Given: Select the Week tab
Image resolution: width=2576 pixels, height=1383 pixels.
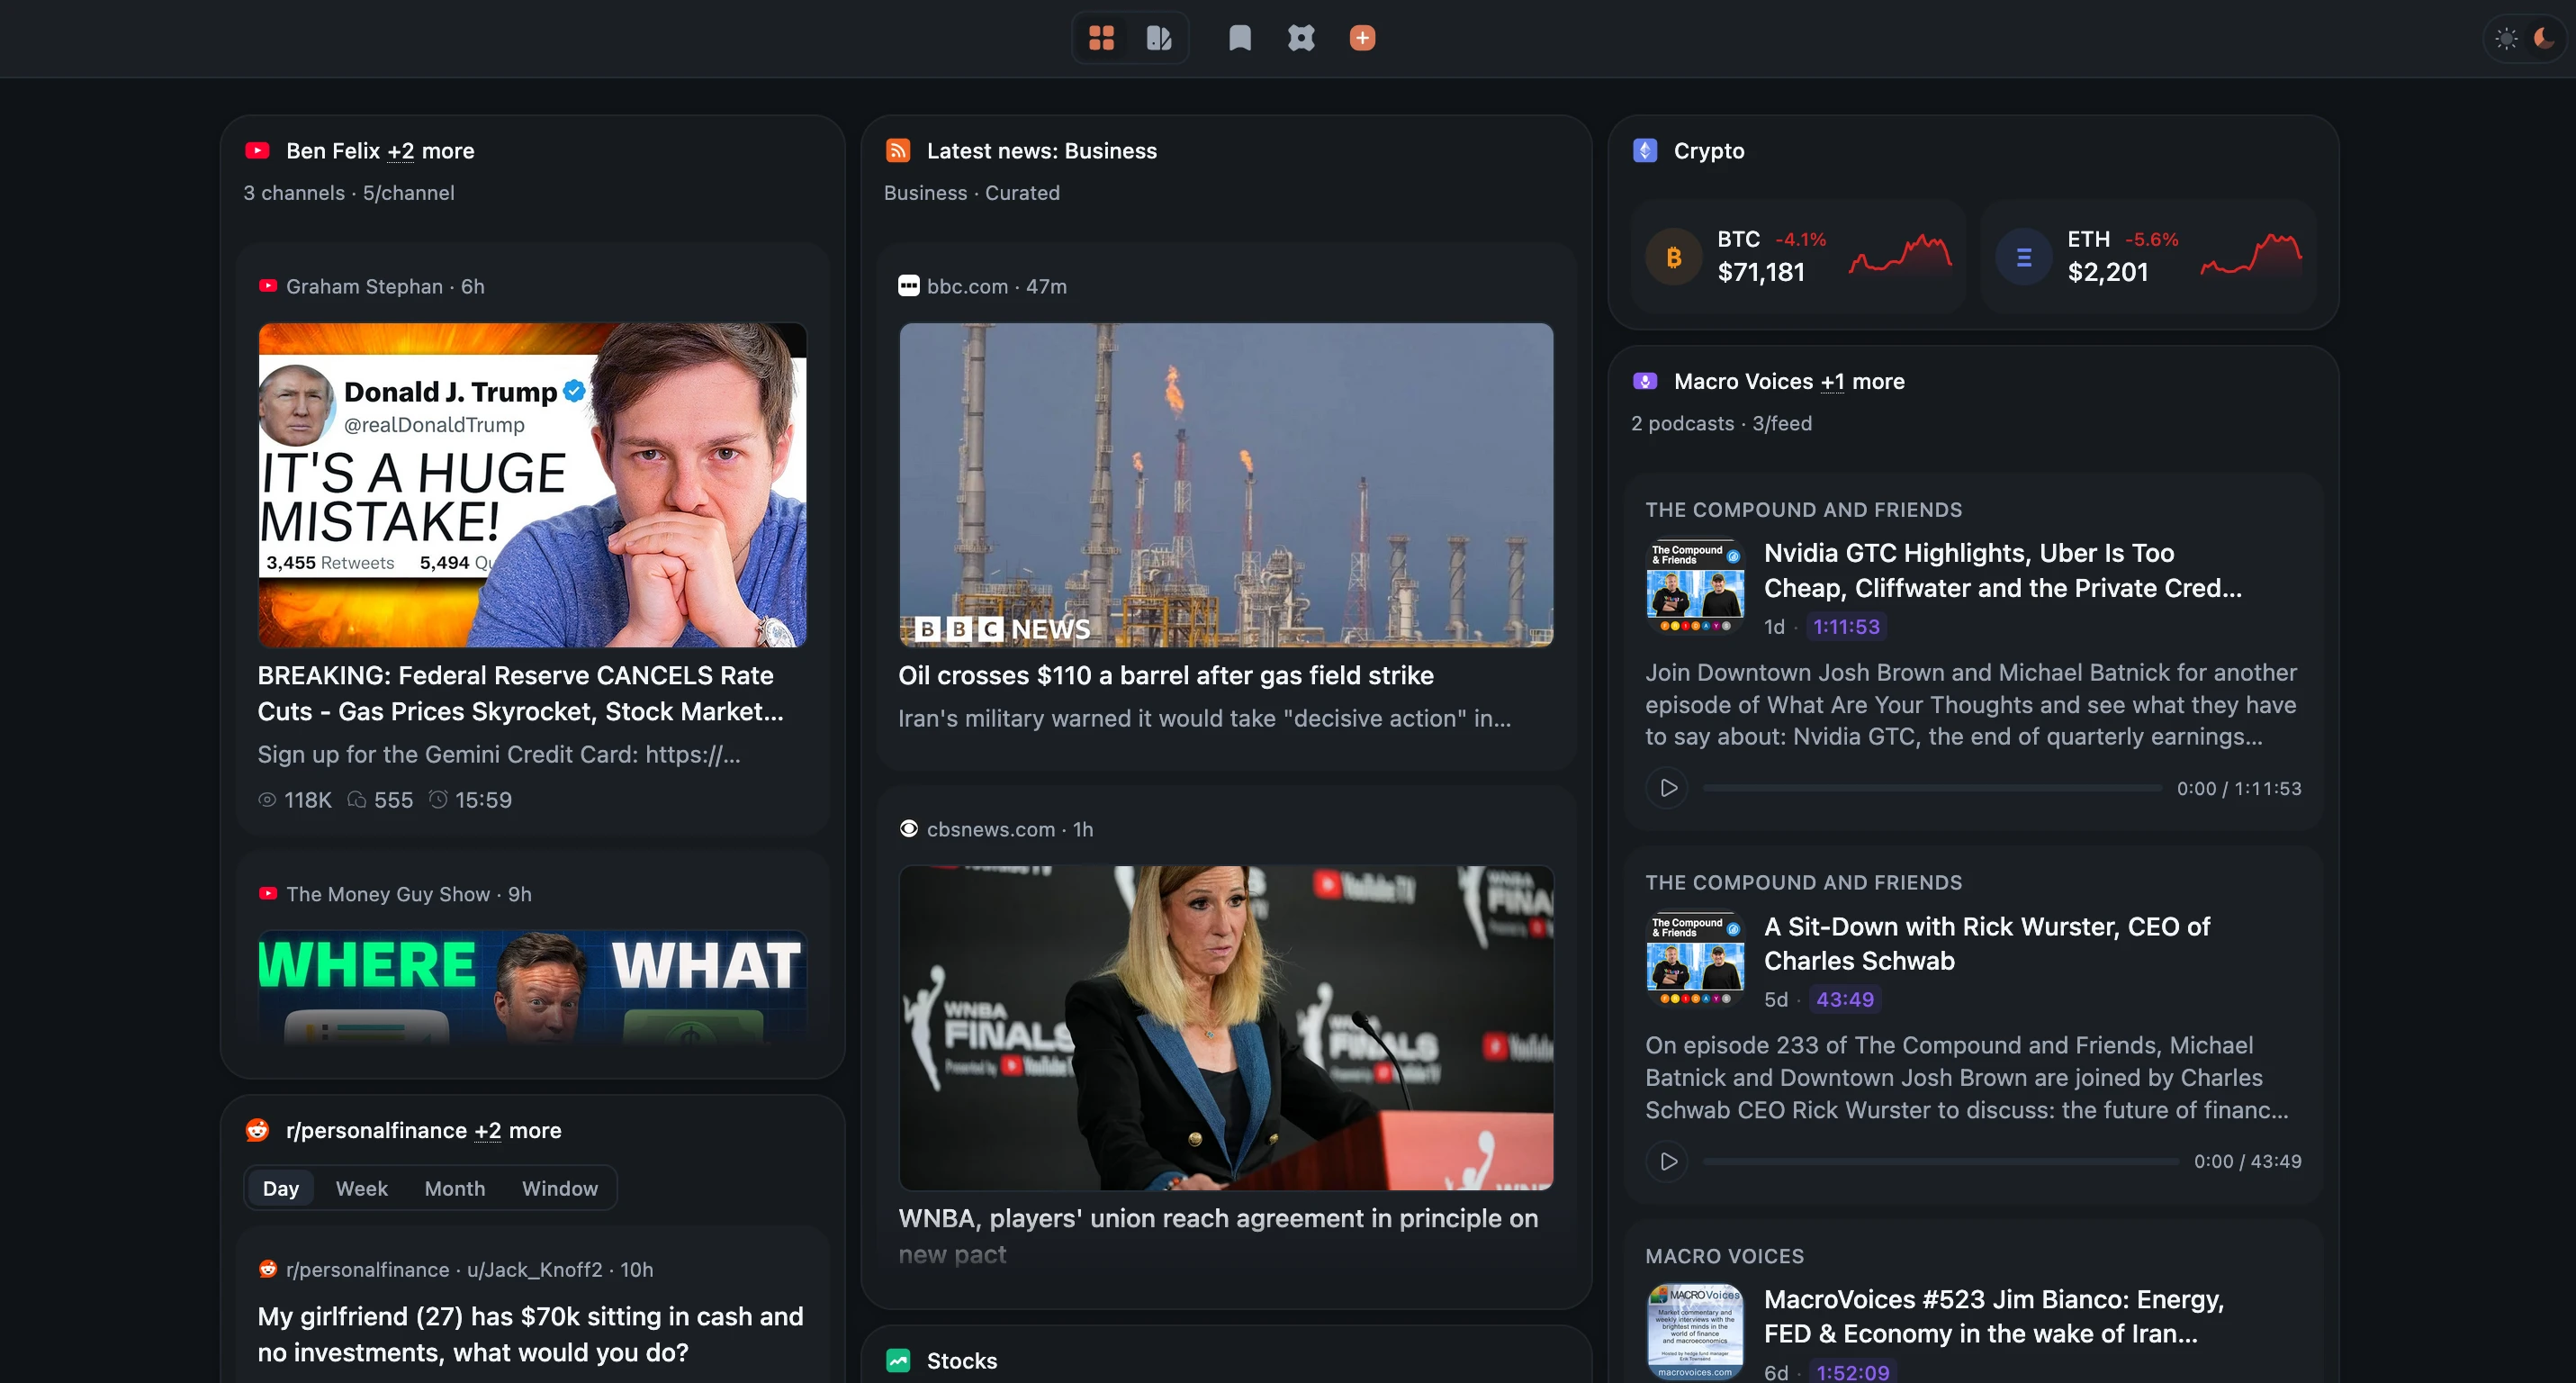Looking at the screenshot, I should 361,1188.
